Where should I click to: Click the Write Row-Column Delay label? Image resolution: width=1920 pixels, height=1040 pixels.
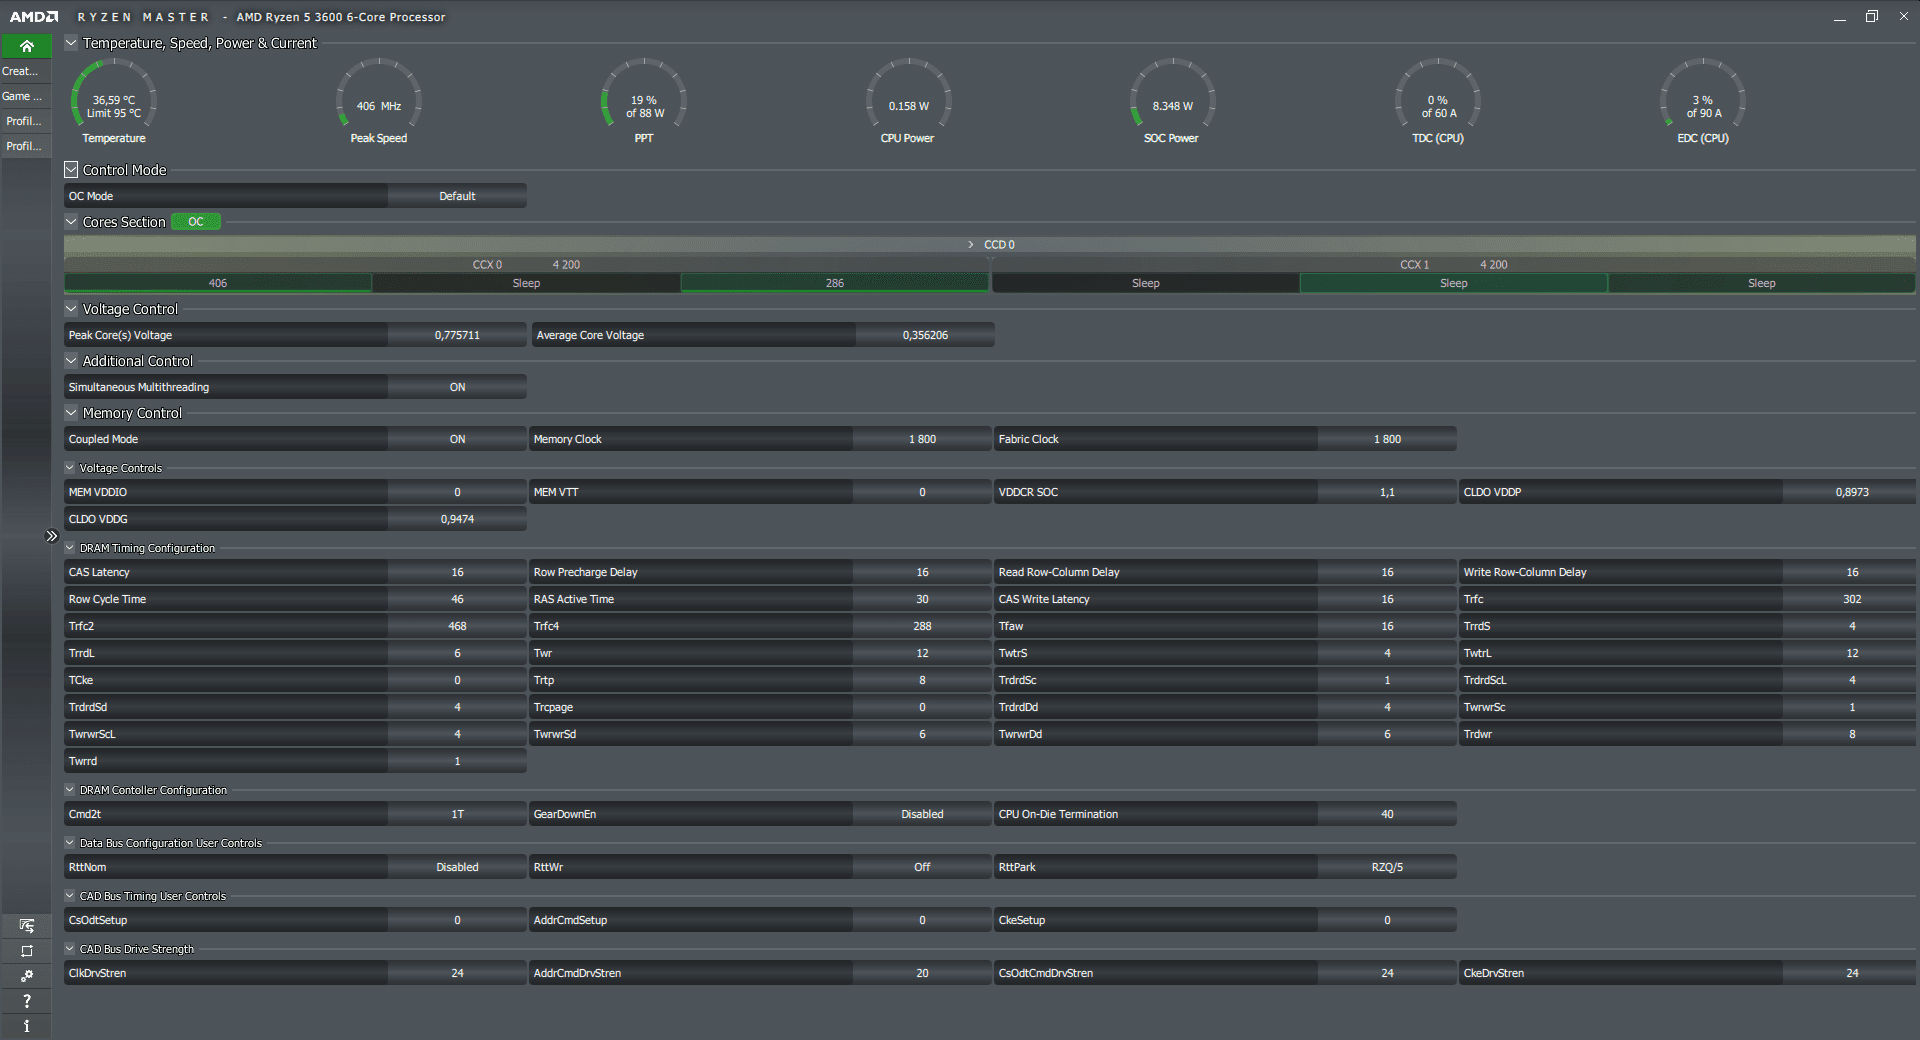pos(1525,572)
